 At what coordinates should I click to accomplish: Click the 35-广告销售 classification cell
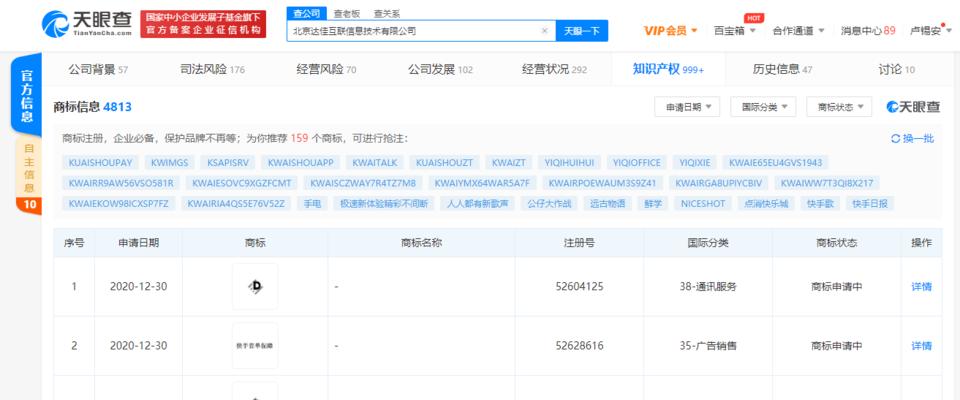[x=708, y=345]
